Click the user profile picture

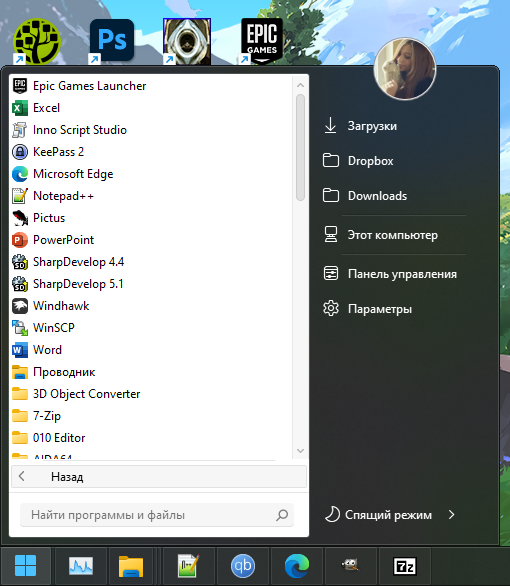(x=405, y=69)
